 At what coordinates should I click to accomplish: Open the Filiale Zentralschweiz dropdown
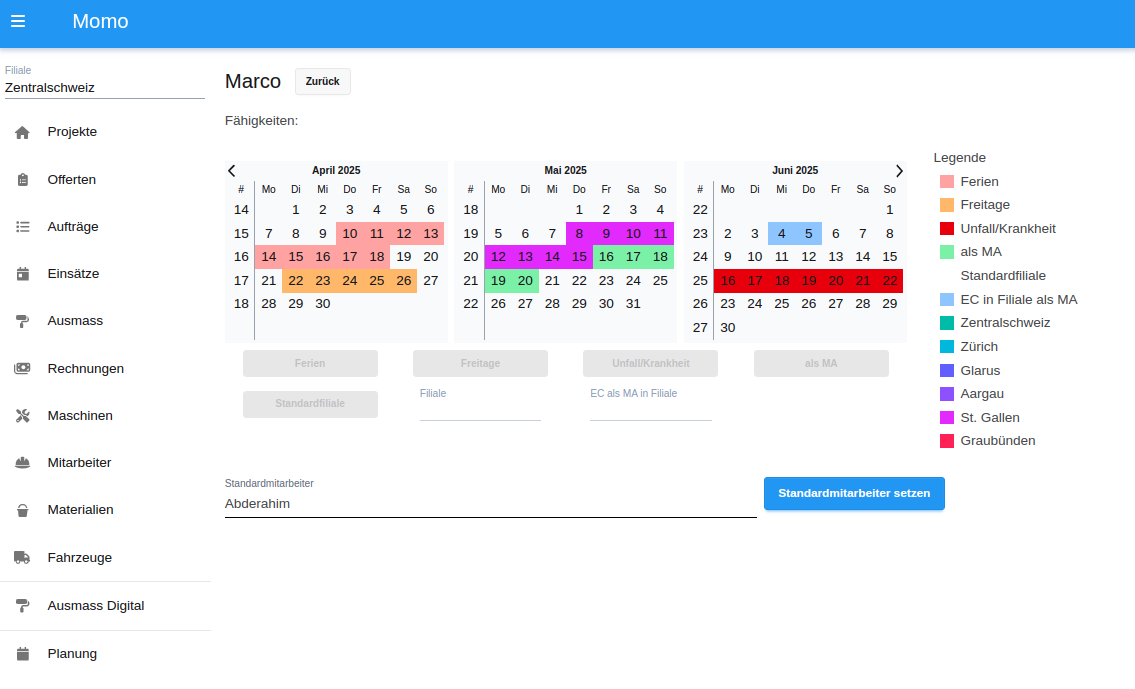pos(104,87)
